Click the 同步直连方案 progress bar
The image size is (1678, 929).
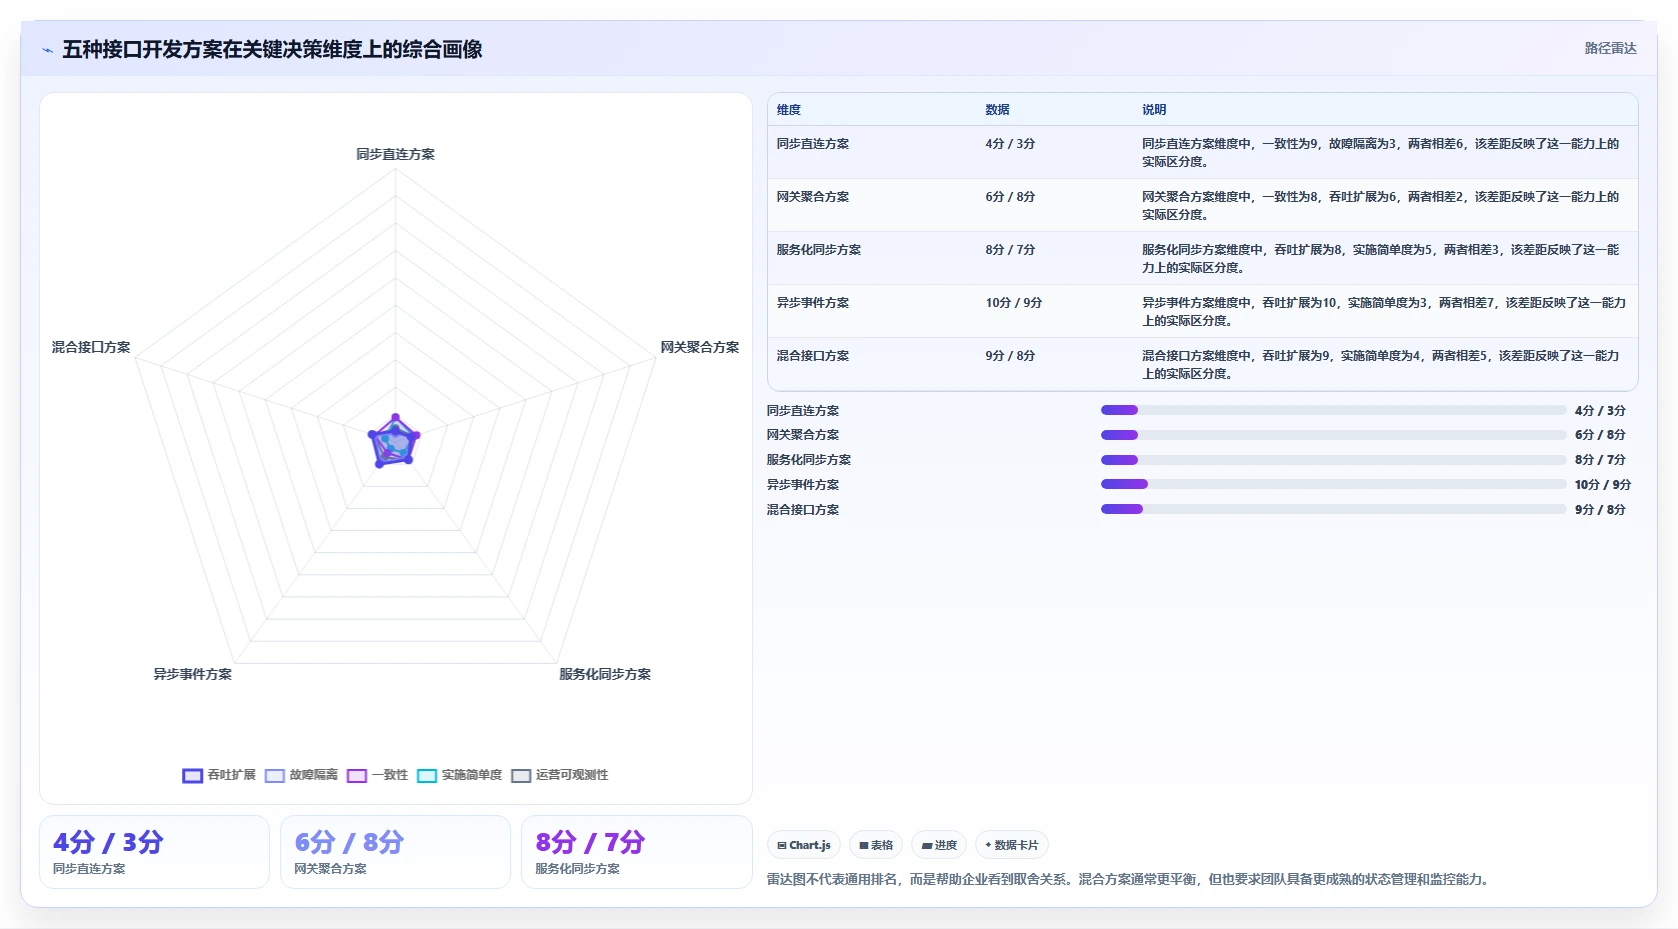1333,410
